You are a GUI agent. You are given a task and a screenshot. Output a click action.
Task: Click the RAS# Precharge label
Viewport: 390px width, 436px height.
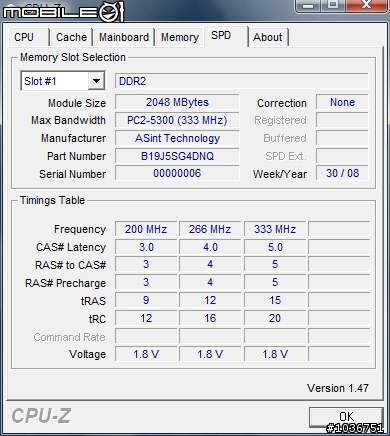tap(66, 283)
